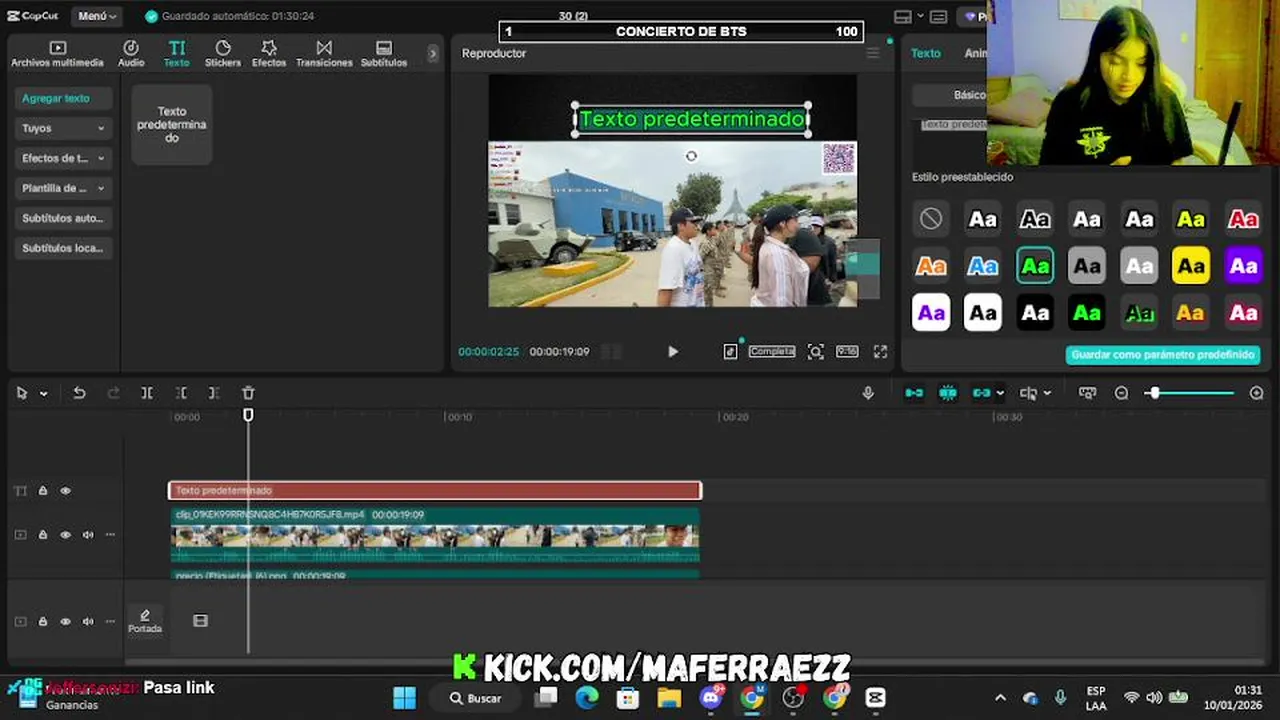Hide the main video track
The width and height of the screenshot is (1280, 720).
point(66,535)
